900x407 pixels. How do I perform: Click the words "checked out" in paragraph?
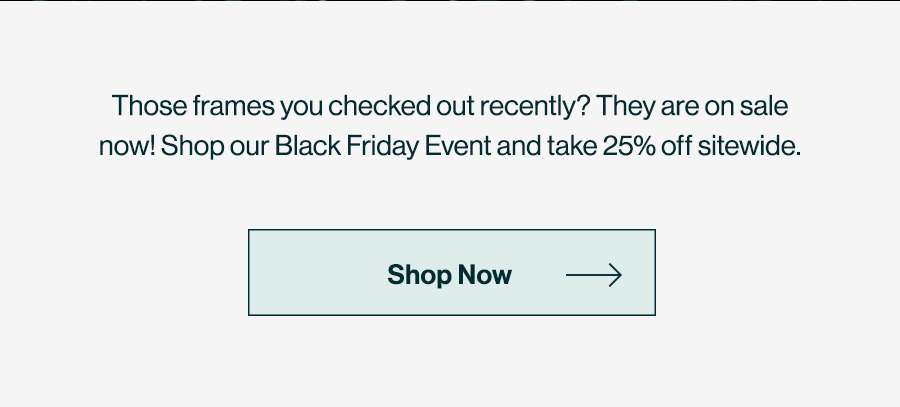(401, 106)
